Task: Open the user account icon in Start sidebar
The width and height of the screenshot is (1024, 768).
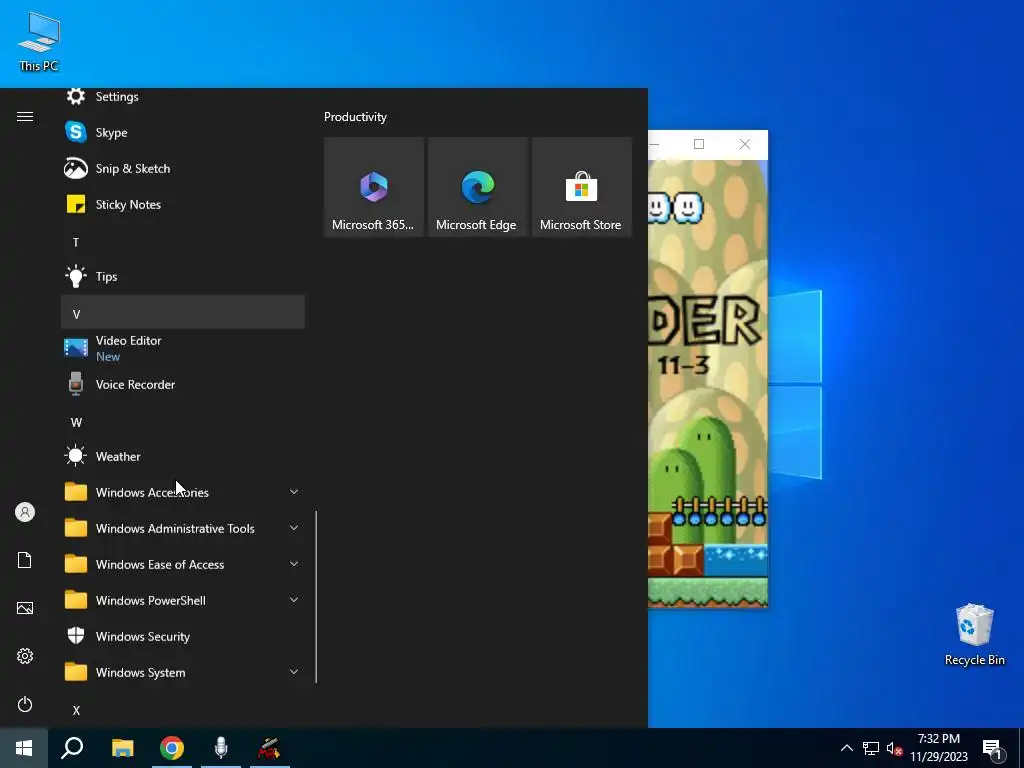Action: (25, 512)
